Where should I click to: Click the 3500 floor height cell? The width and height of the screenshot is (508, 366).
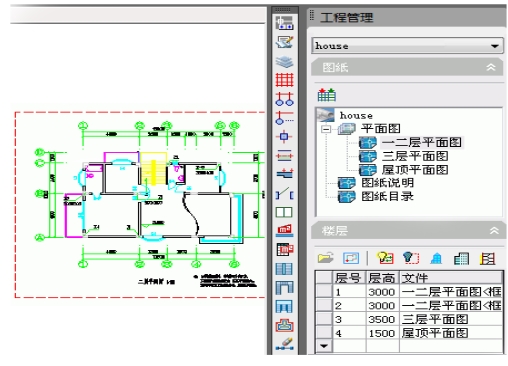pos(382,320)
